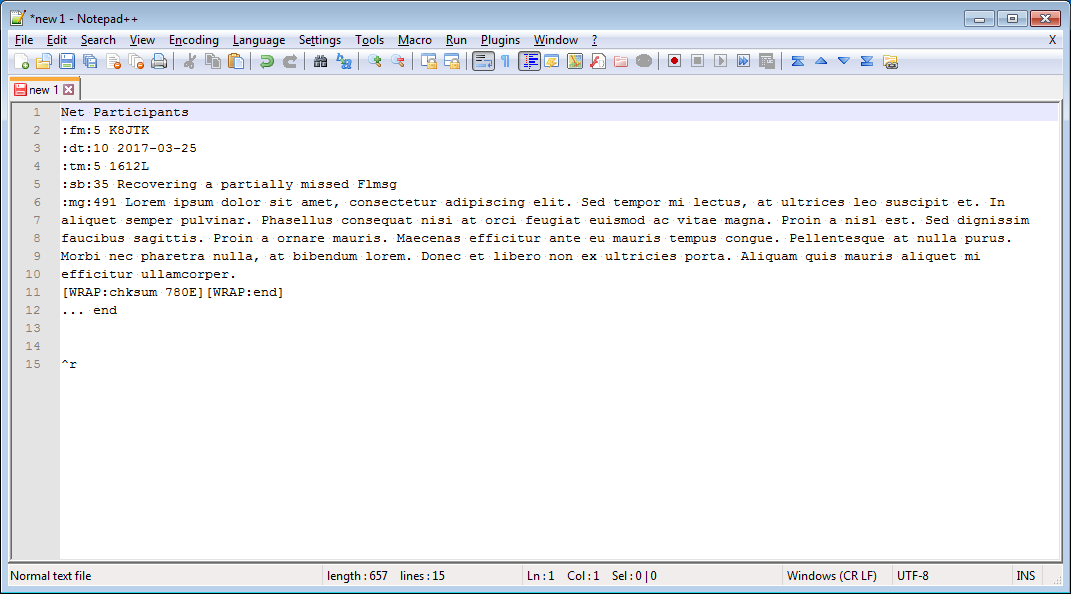Open the Replace dialog toolbar icon
Viewport: 1071px width, 594px height.
tap(344, 61)
